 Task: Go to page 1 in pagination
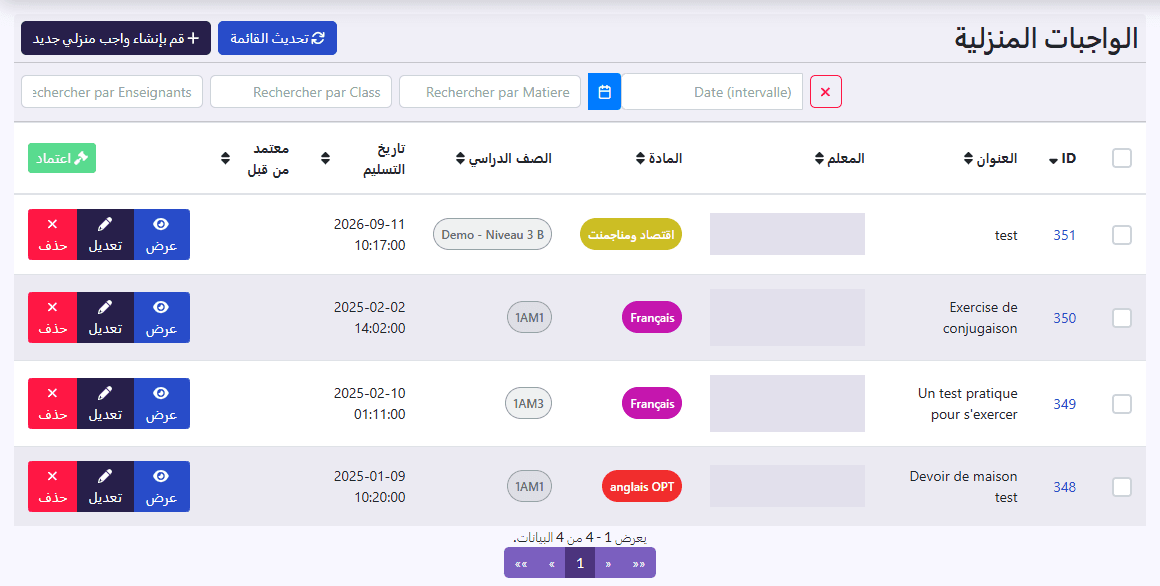(580, 563)
